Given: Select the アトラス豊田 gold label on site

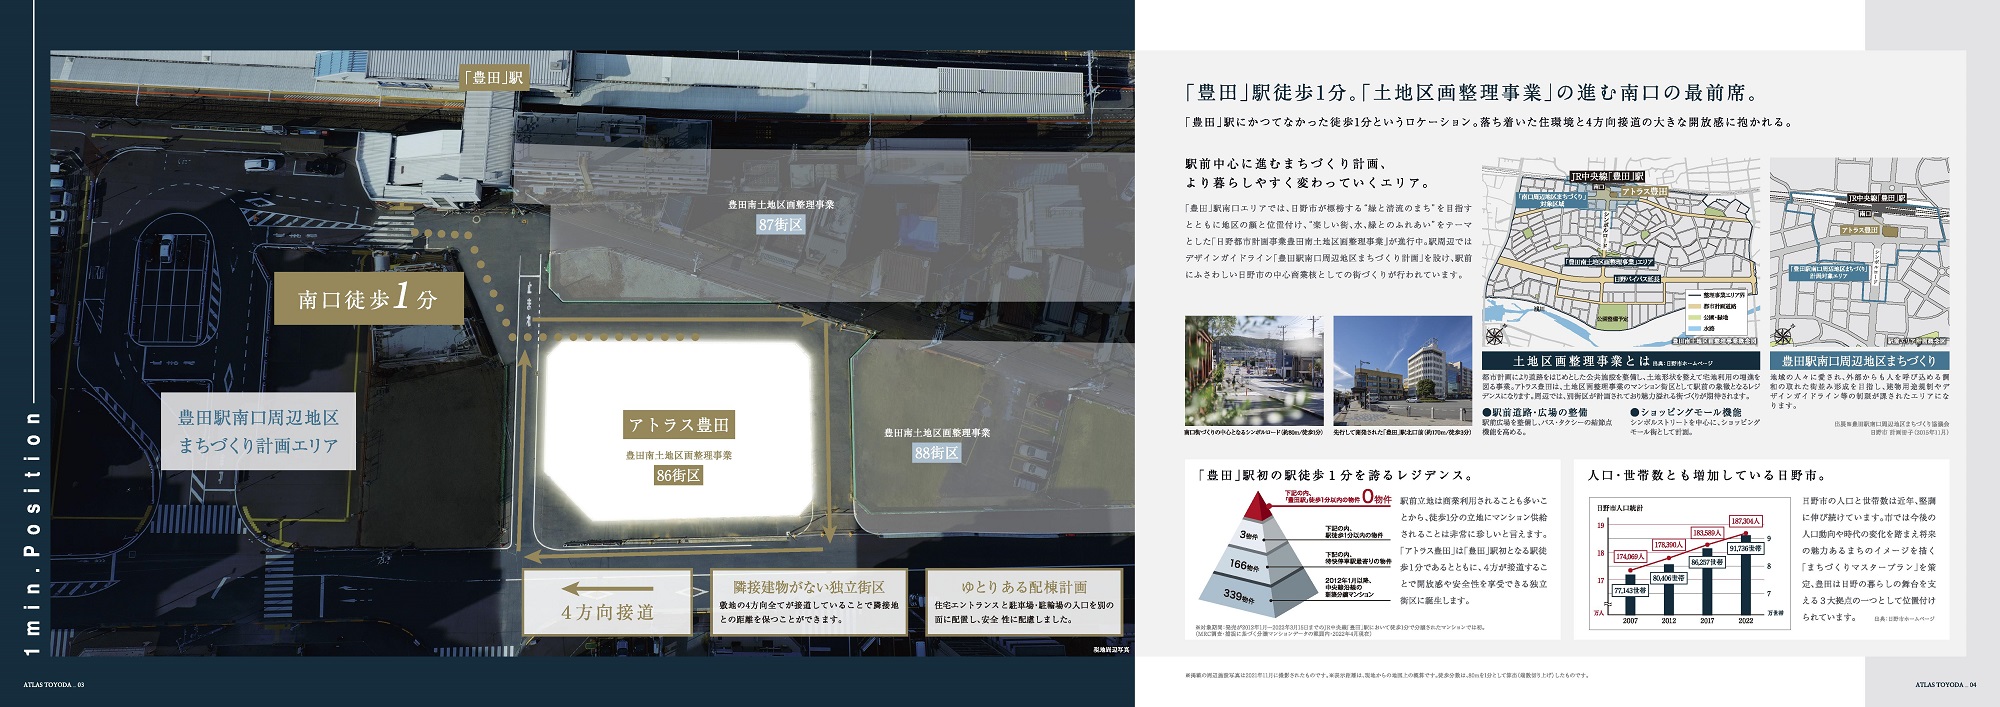Looking at the screenshot, I should pyautogui.click(x=679, y=425).
